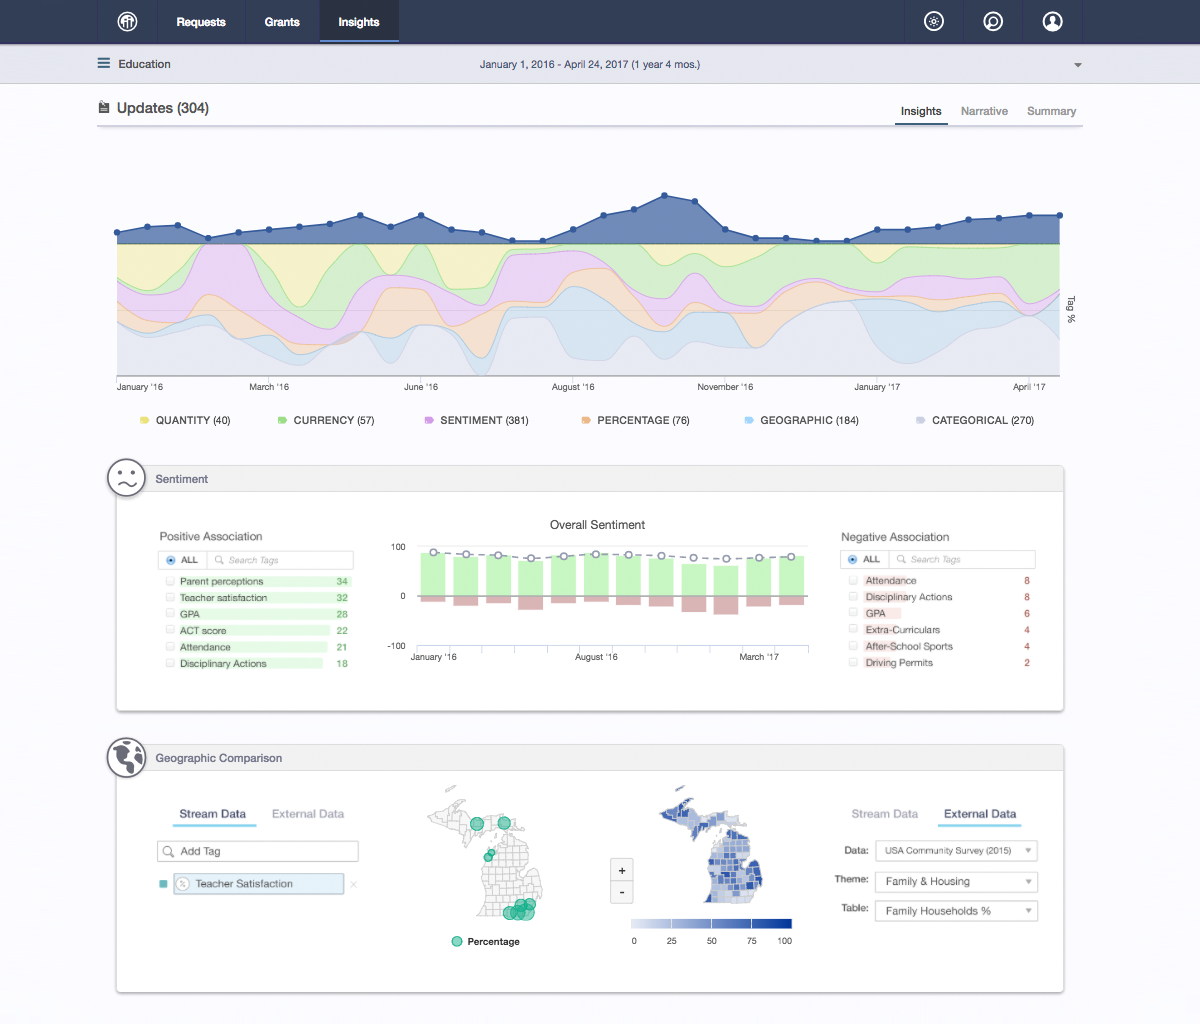1200x1024 pixels.
Task: Check the Disciplinary Actions negative checkbox
Action: coord(853,597)
